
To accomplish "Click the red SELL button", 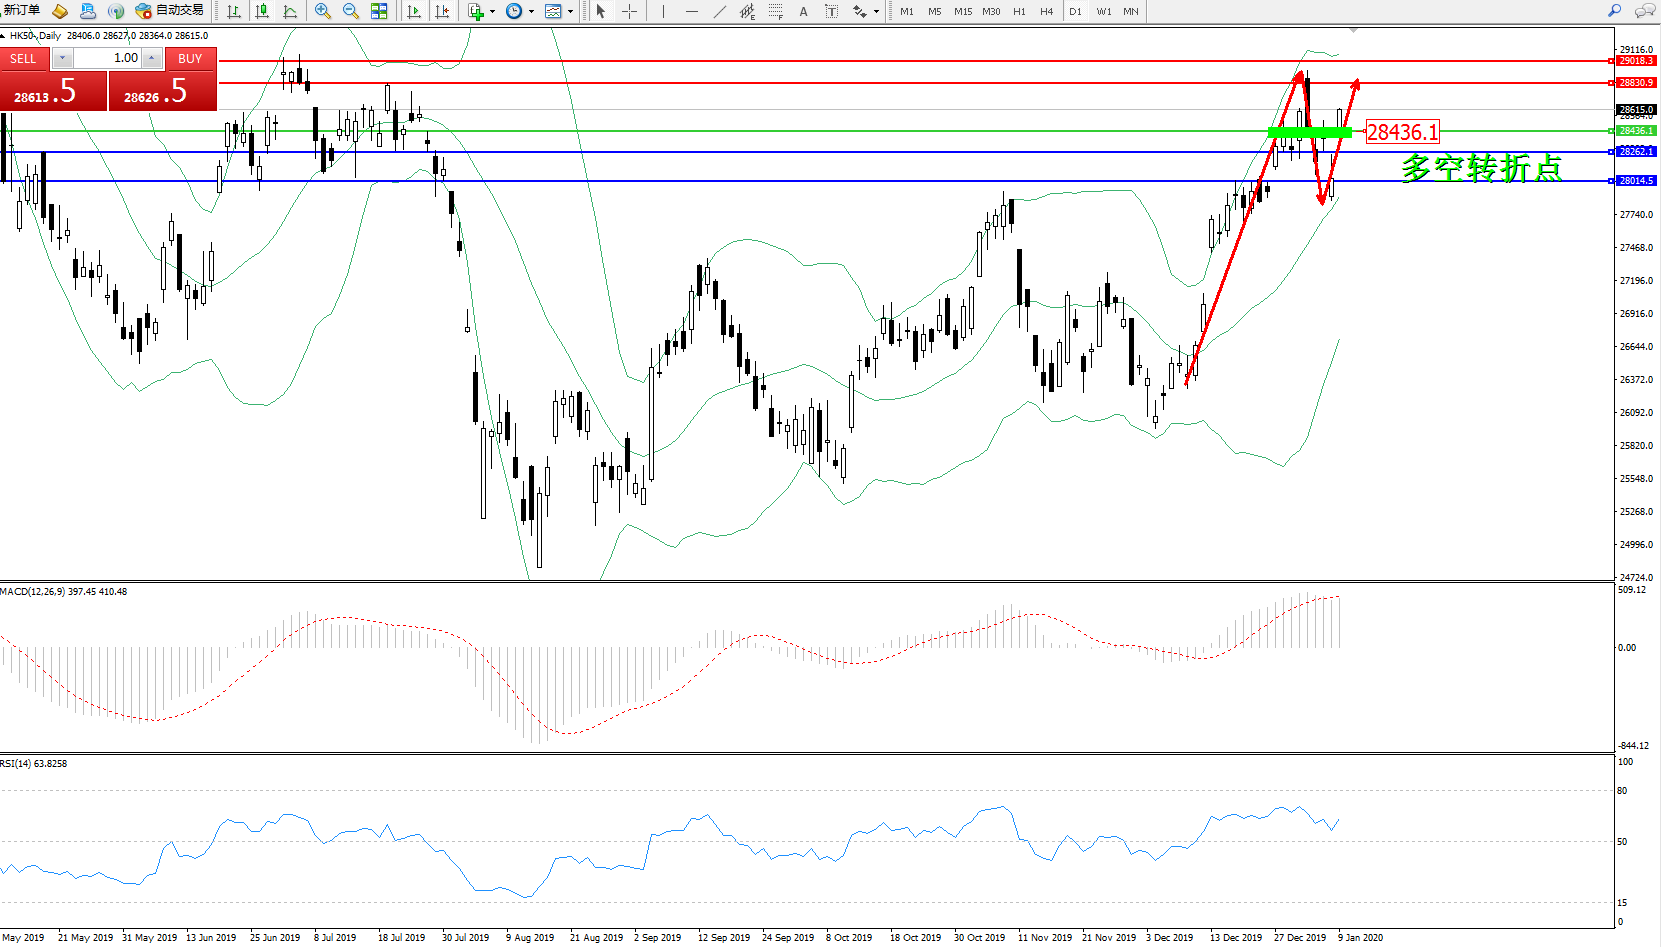I will point(23,59).
